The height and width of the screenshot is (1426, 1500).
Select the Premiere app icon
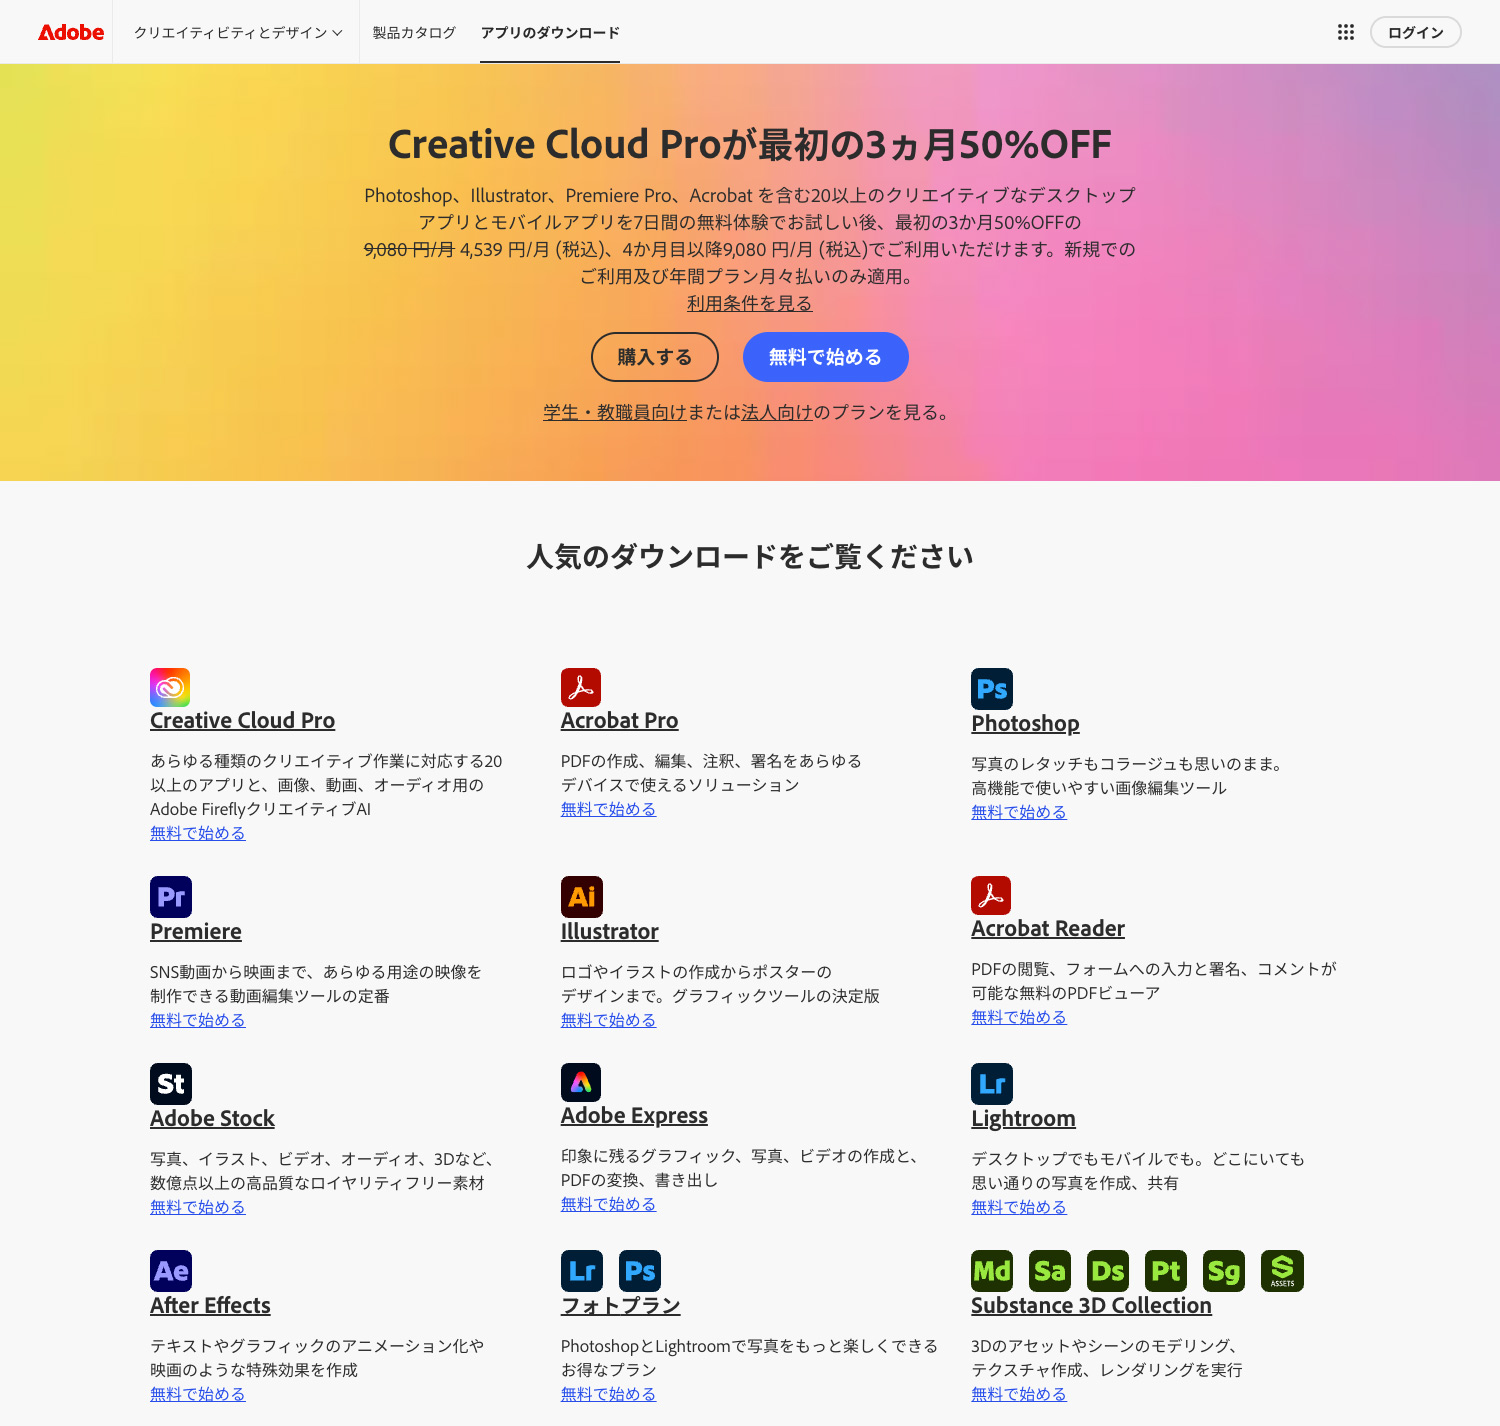[169, 896]
